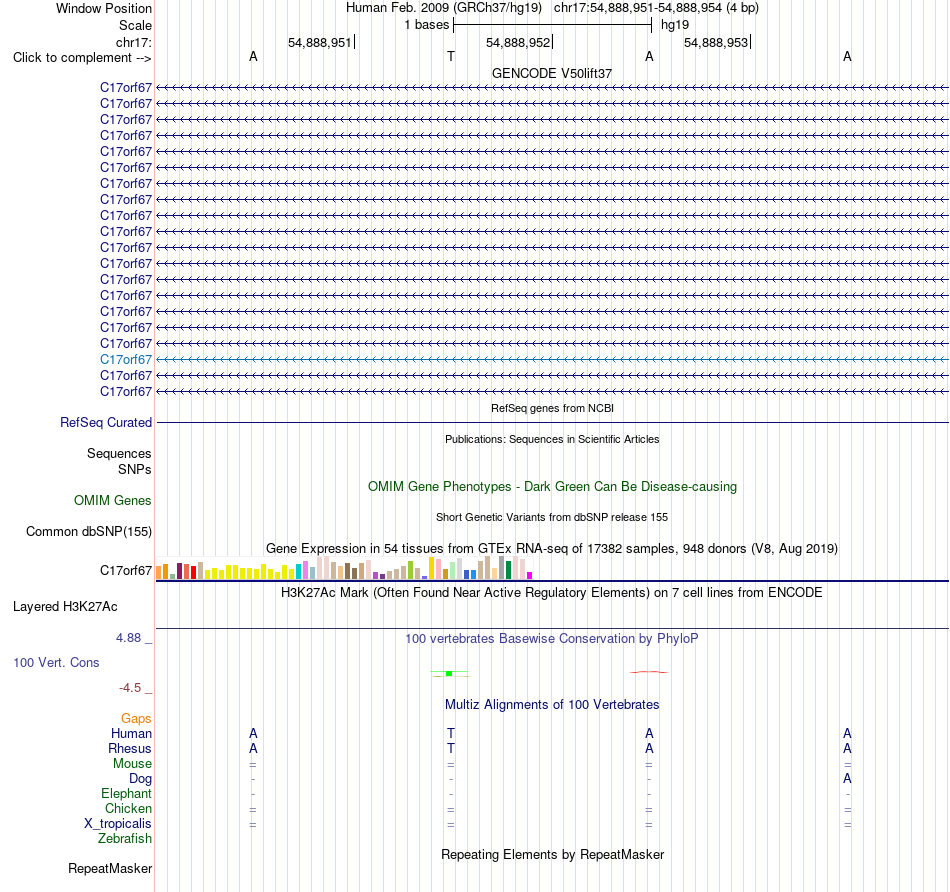The height and width of the screenshot is (892, 950).
Task: Click the 54,888,952 ruler position
Action: [517, 42]
